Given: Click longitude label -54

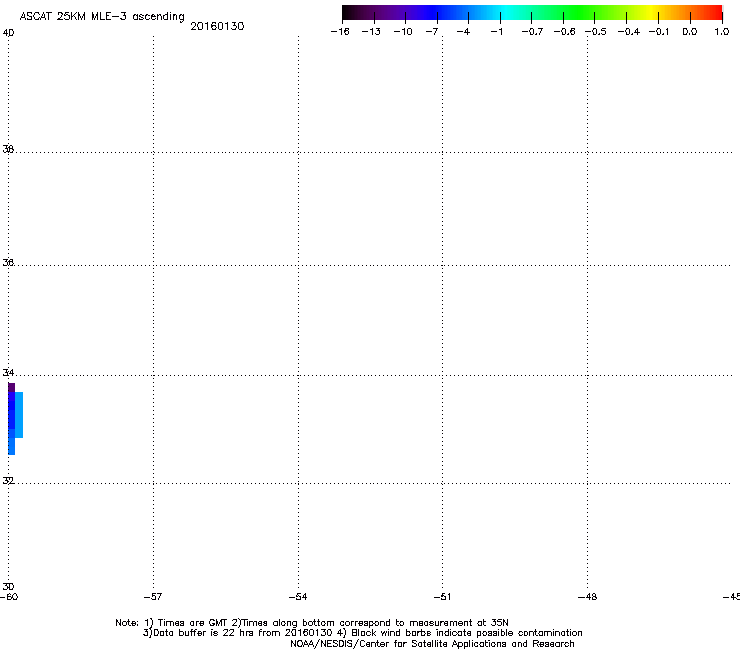Looking at the screenshot, I should (x=298, y=597).
